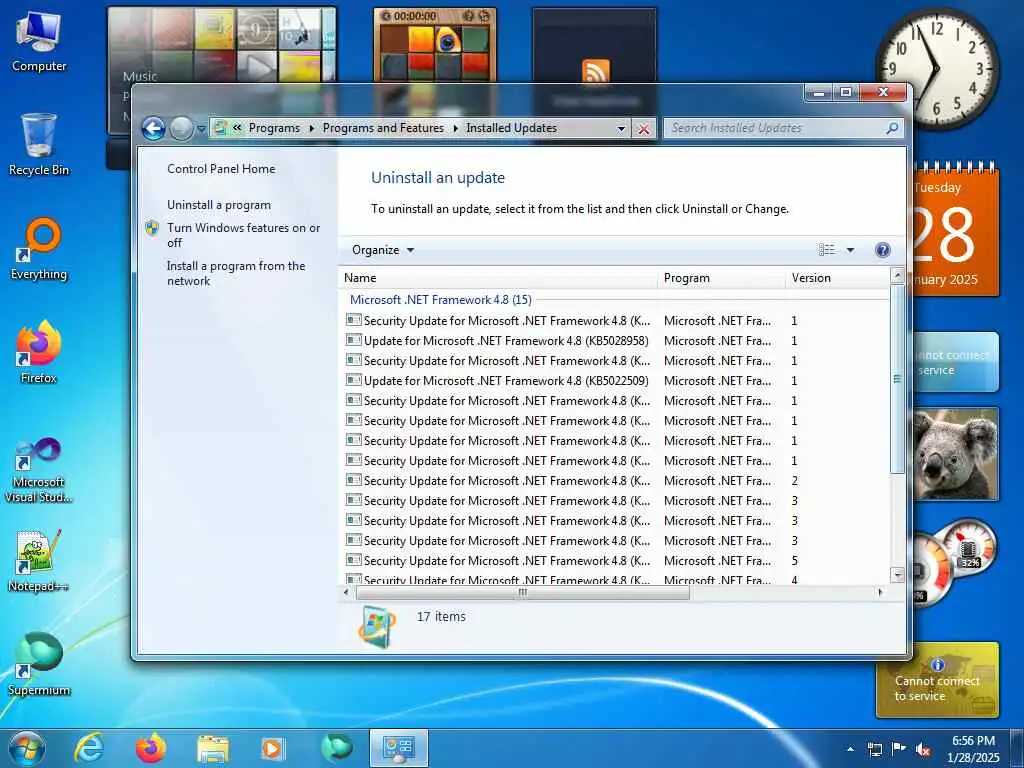Click the Search Installed Updates field
The width and height of the screenshot is (1024, 768).
pyautogui.click(x=784, y=129)
